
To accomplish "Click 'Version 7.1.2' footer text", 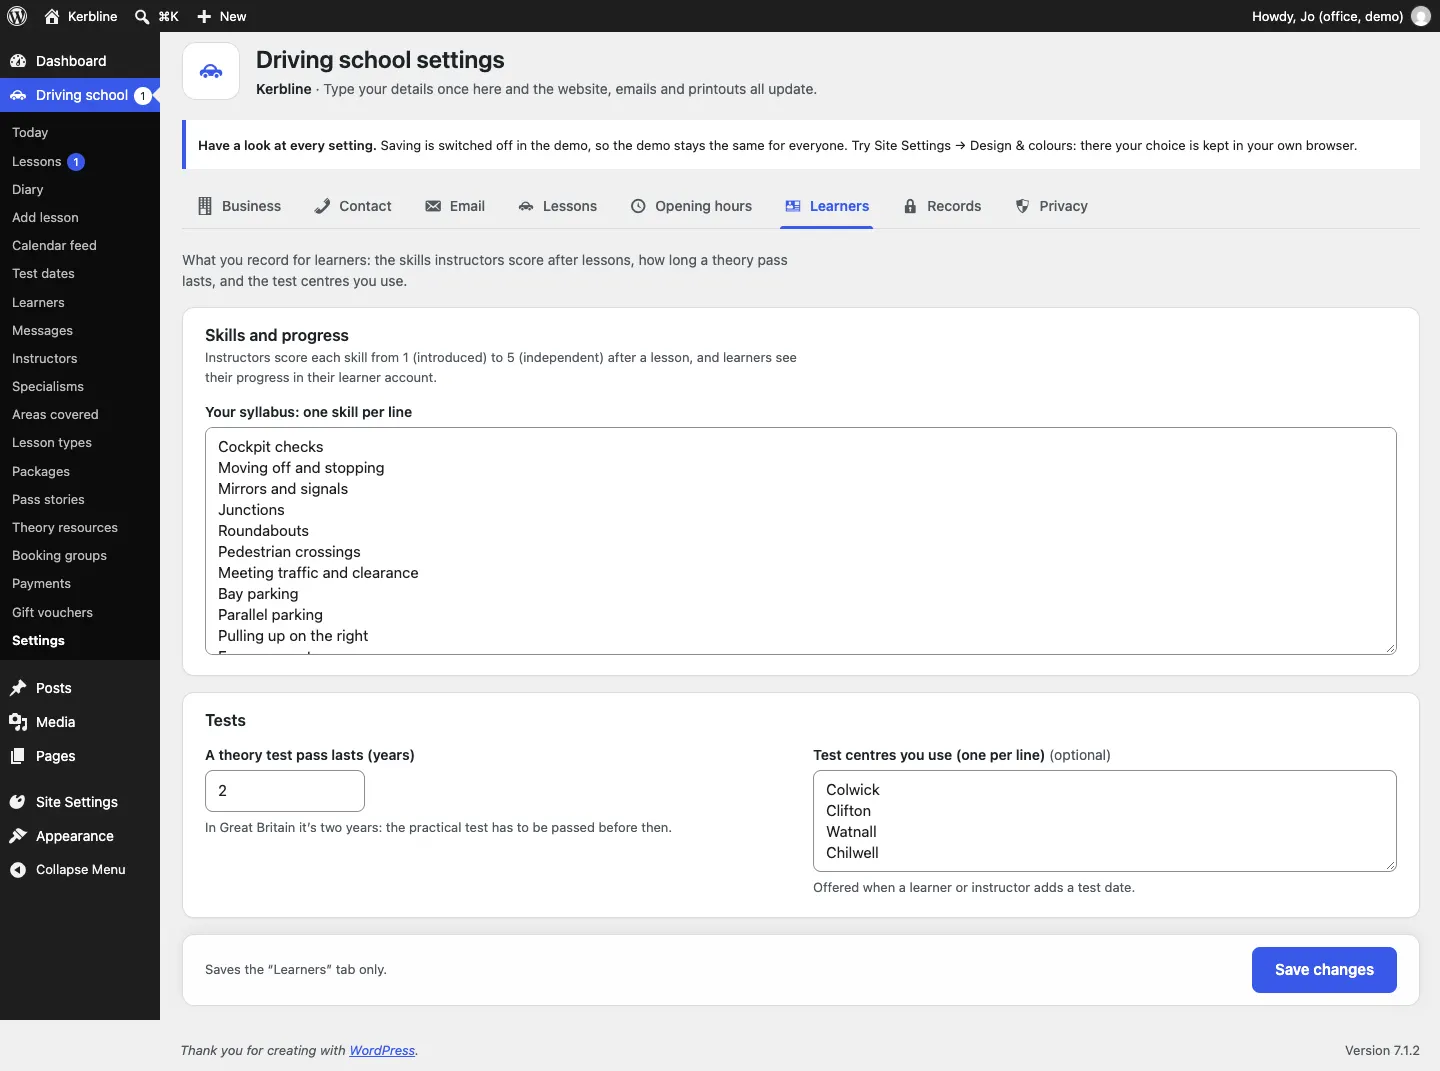I will pos(1382,1050).
